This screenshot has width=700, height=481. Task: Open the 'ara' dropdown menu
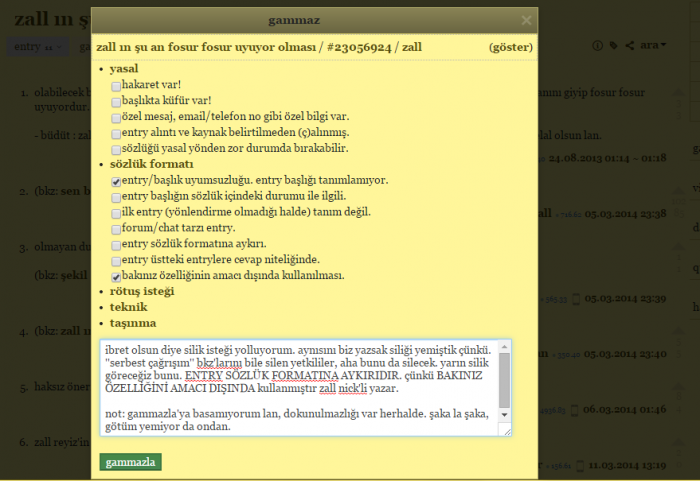tap(654, 46)
